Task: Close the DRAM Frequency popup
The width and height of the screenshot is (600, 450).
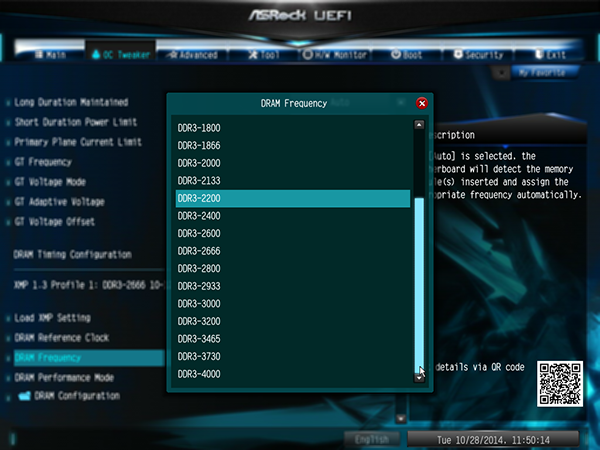Action: point(422,103)
